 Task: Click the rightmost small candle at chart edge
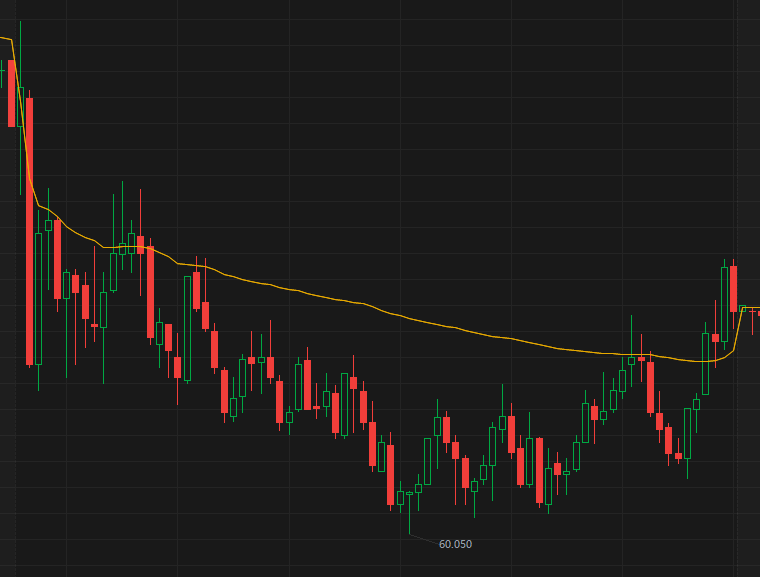coord(758,314)
